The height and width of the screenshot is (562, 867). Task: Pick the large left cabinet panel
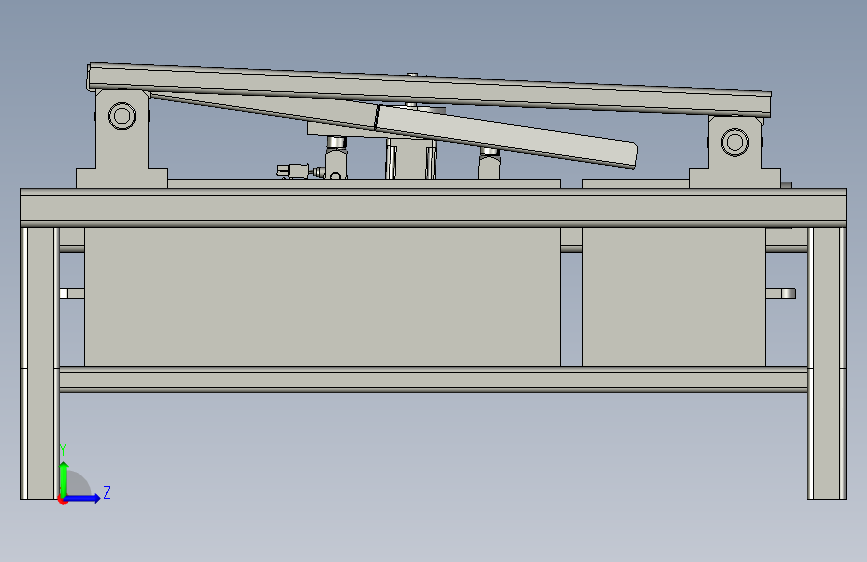tap(322, 296)
